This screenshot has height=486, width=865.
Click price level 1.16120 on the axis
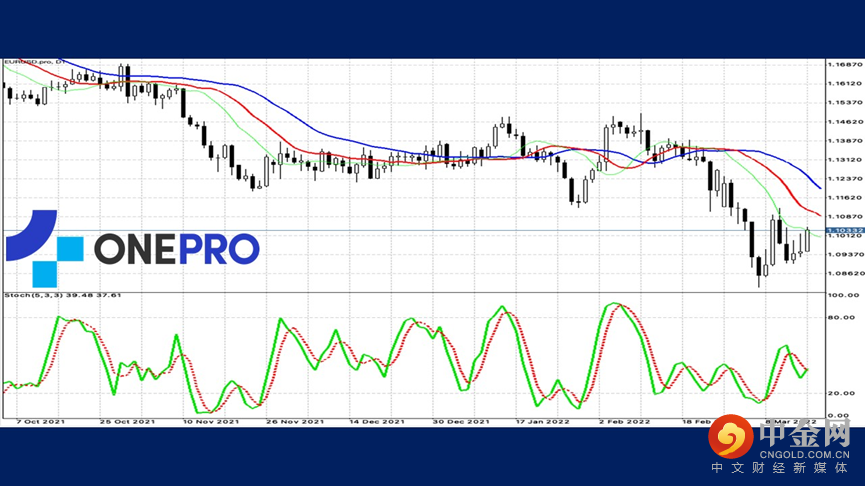coord(845,83)
